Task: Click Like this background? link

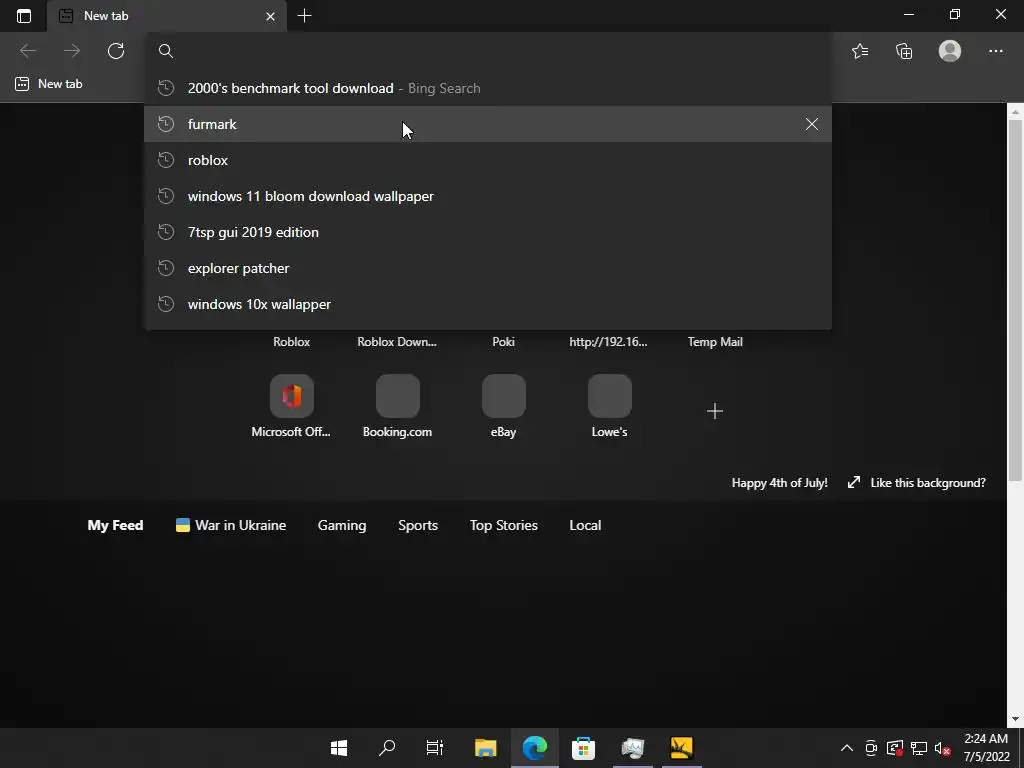Action: point(917,483)
